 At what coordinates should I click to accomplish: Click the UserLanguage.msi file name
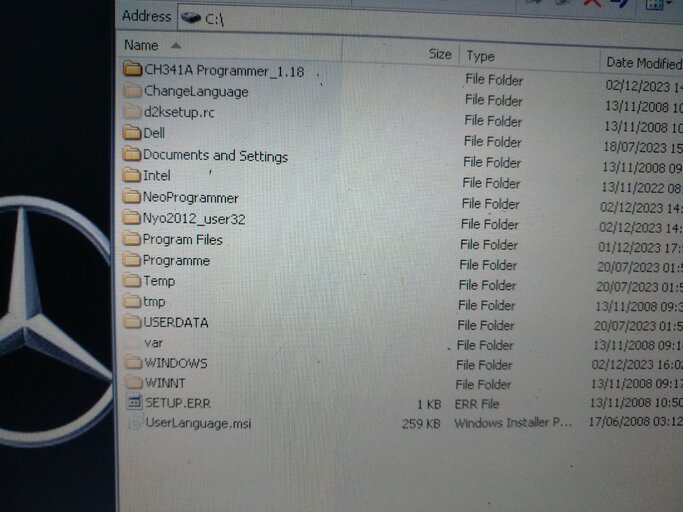[199, 423]
